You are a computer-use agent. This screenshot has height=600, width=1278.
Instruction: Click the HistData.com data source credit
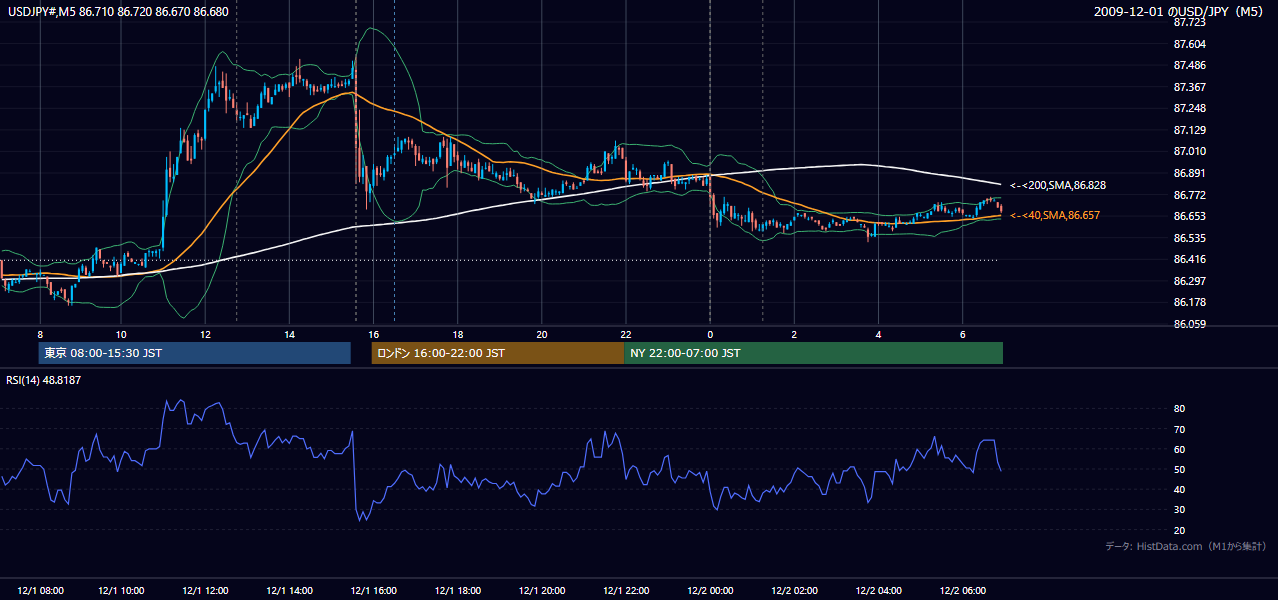click(x=1185, y=546)
